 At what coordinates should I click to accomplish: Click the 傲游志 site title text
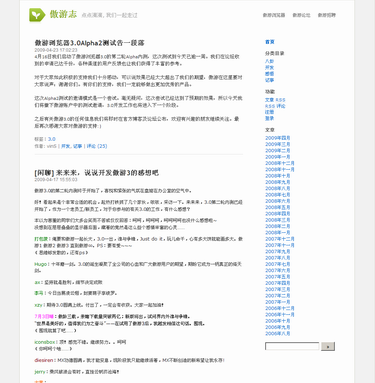(x=63, y=14)
